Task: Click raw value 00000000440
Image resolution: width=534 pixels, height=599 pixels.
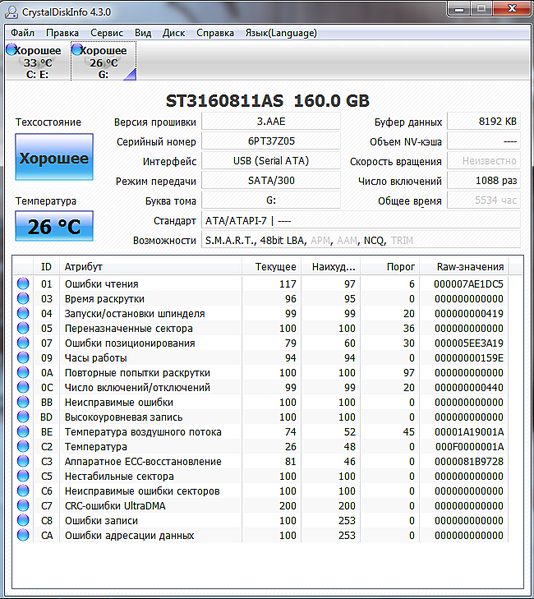Action: tap(468, 388)
